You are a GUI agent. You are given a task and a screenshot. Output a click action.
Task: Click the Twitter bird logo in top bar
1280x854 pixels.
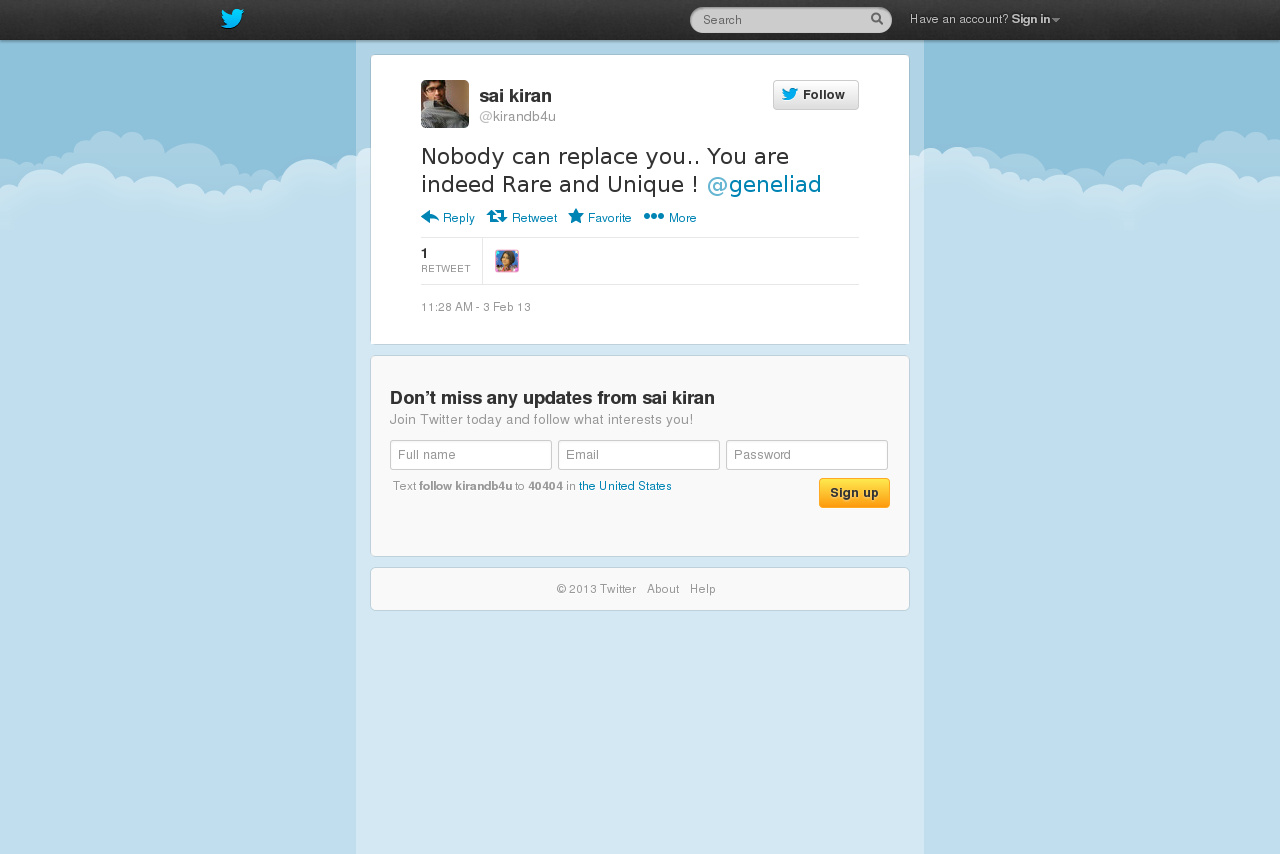coord(232,19)
